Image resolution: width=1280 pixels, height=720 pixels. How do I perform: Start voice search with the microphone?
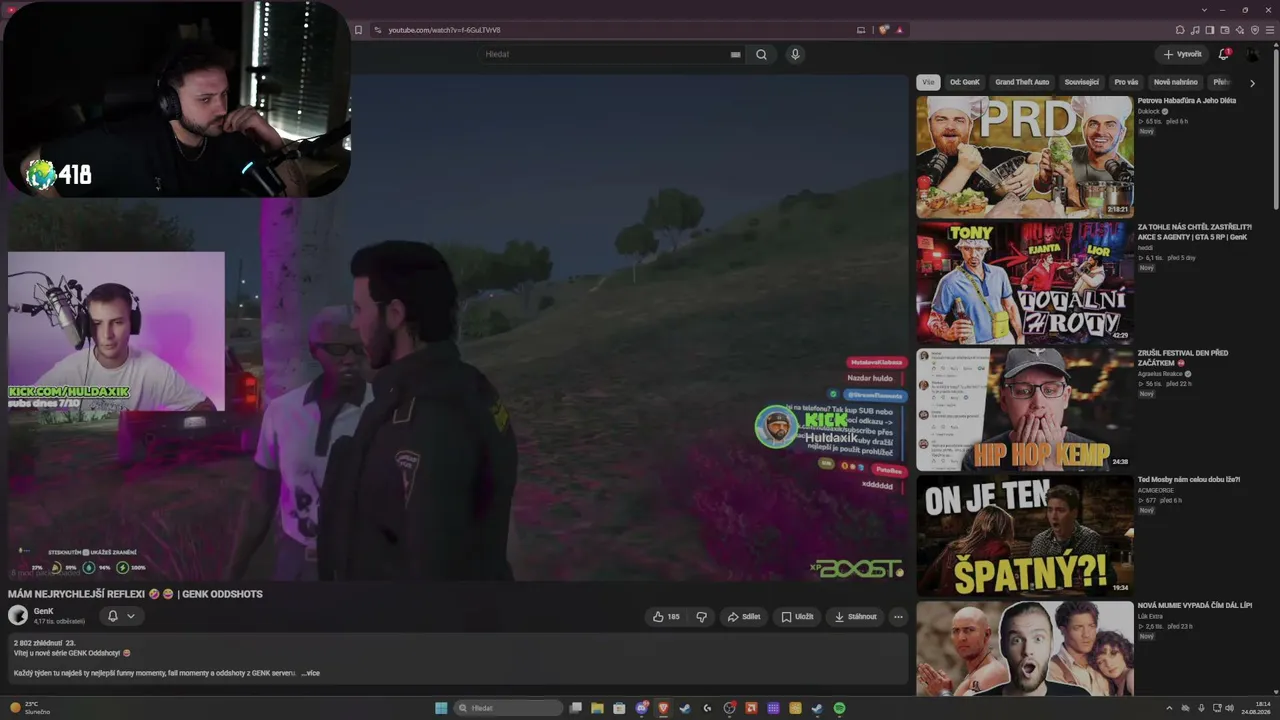[795, 54]
